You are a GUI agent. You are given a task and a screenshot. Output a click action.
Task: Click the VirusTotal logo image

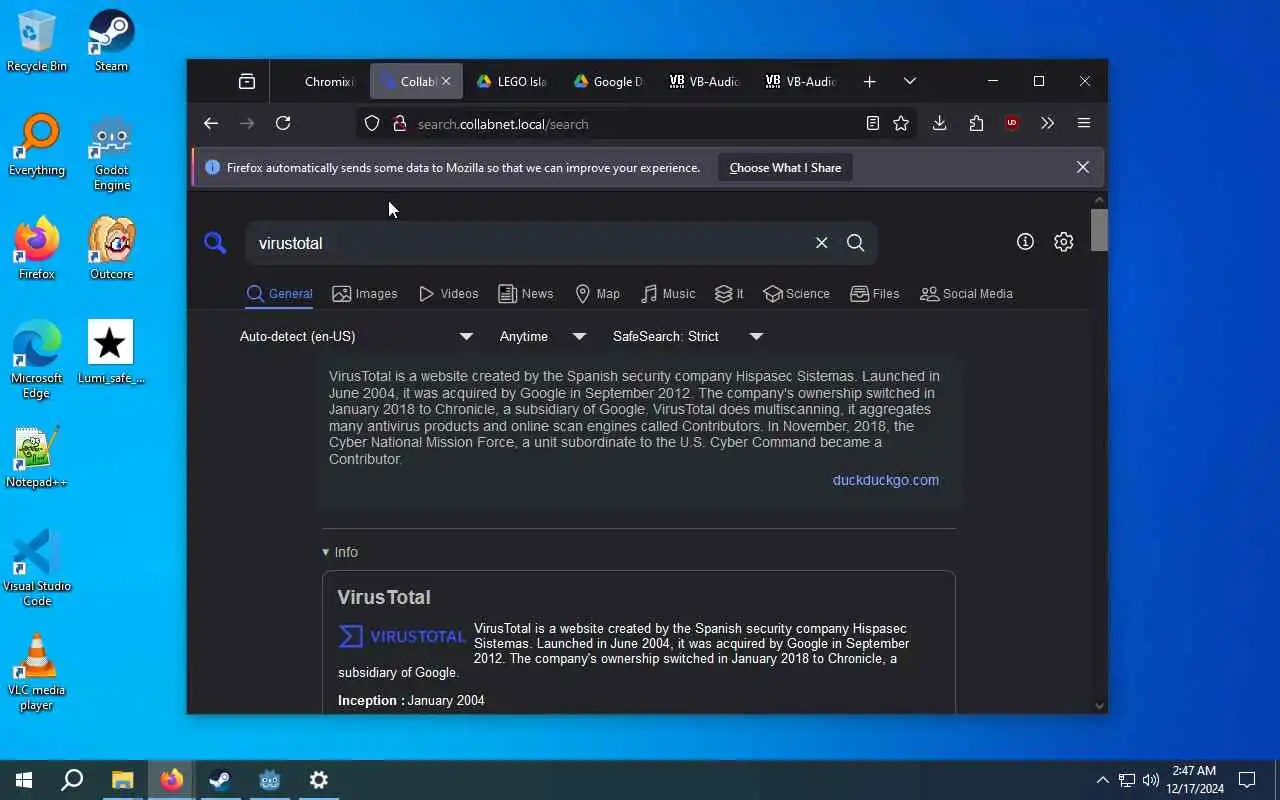pos(402,636)
